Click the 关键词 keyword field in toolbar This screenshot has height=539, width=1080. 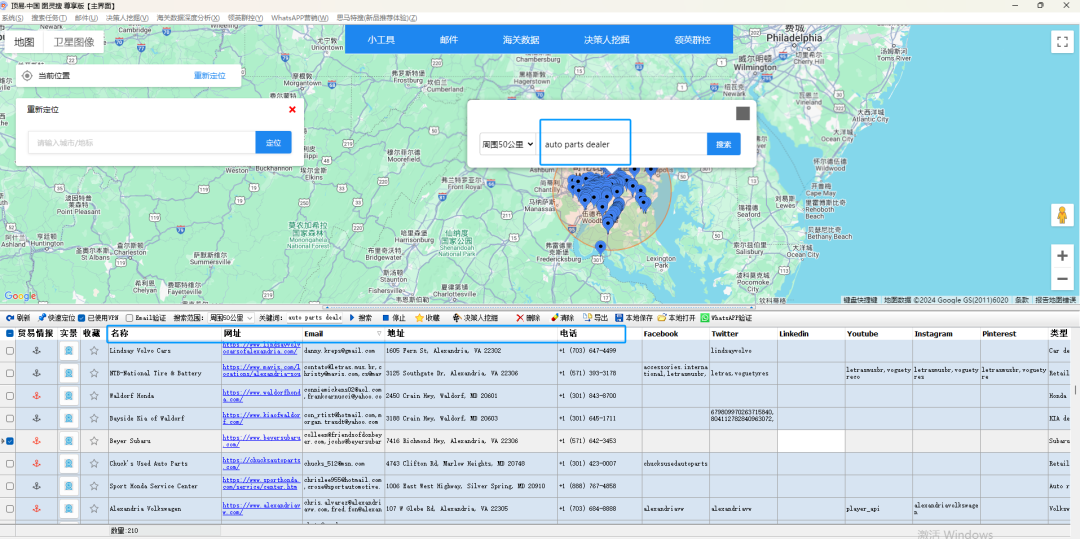315,318
